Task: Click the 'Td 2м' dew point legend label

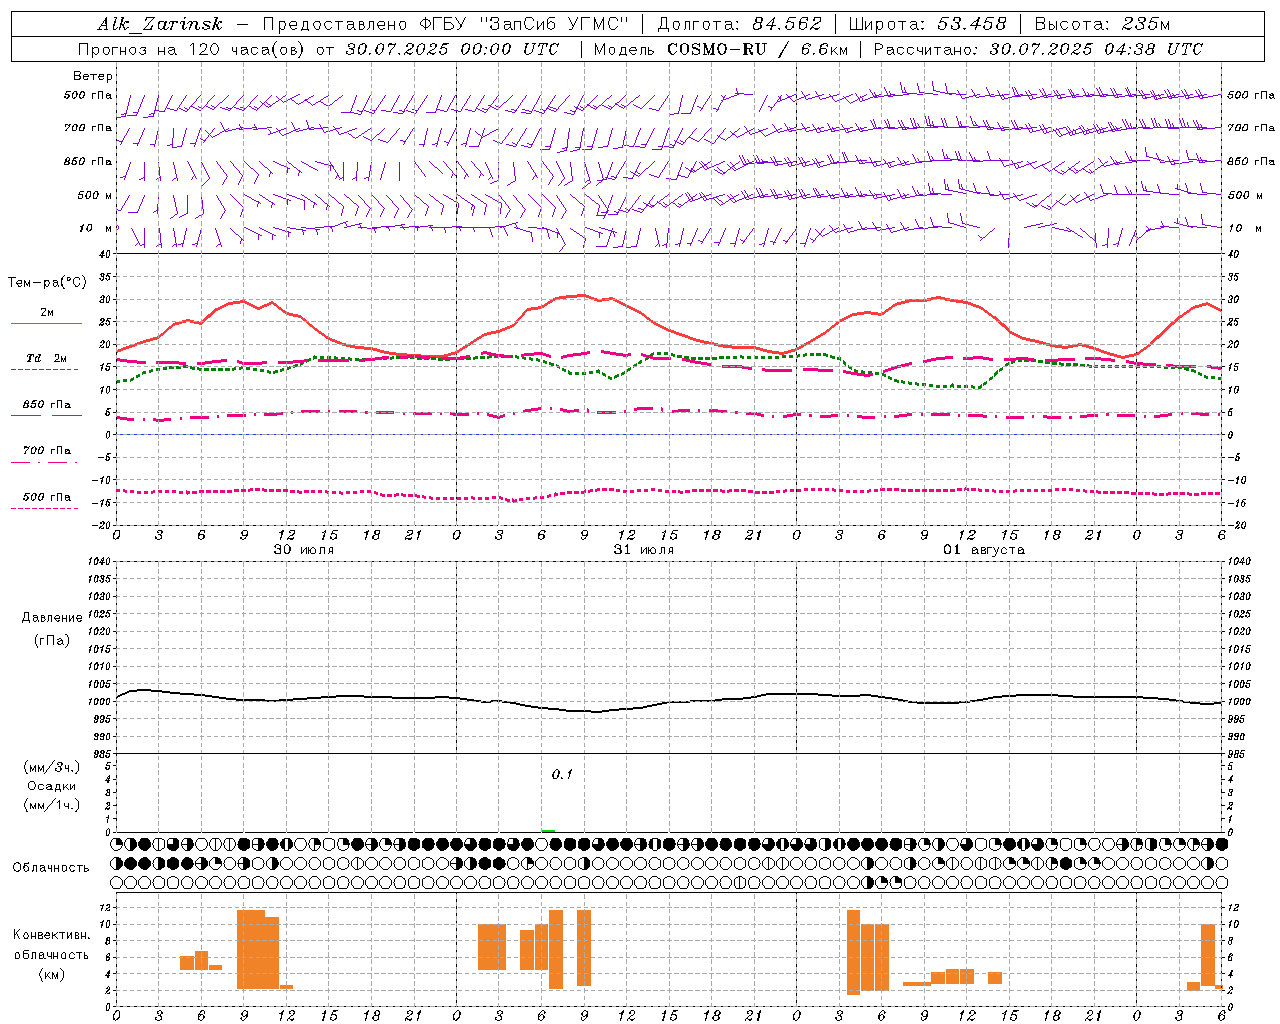Action: tap(47, 358)
